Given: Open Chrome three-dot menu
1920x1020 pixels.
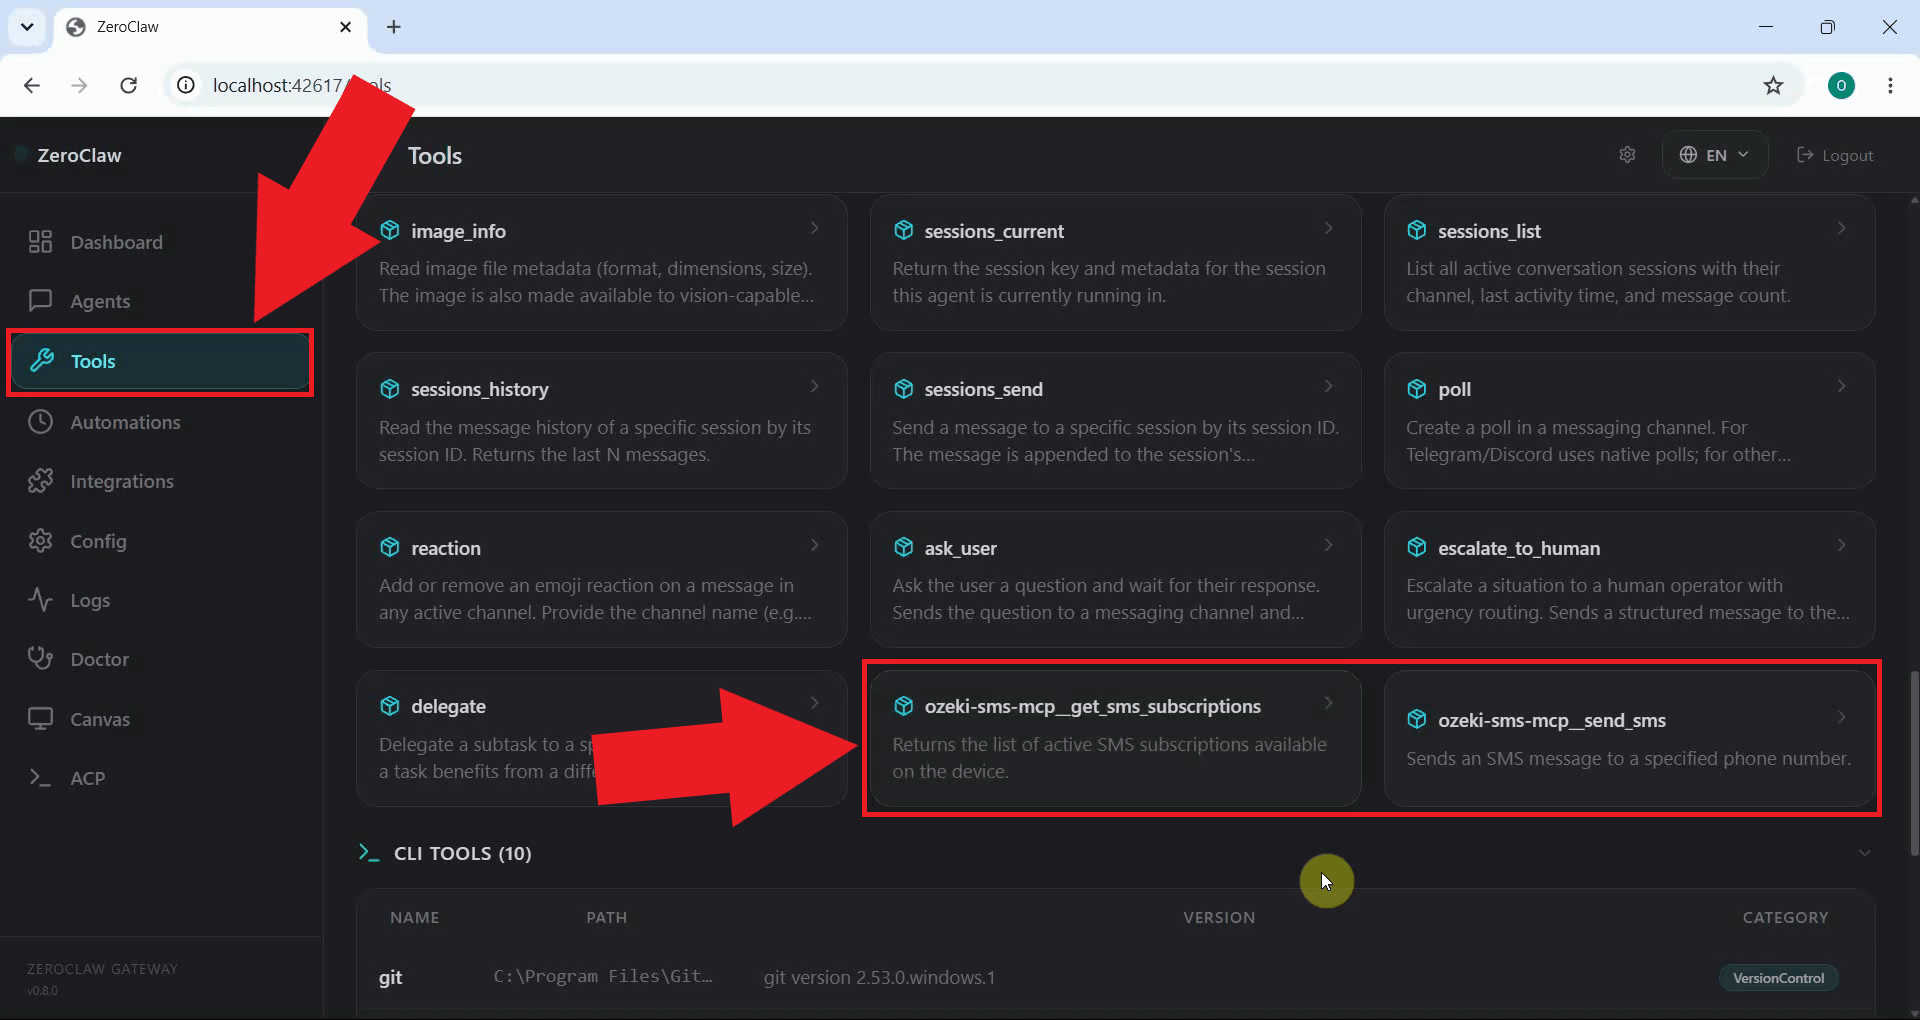Looking at the screenshot, I should [1890, 85].
